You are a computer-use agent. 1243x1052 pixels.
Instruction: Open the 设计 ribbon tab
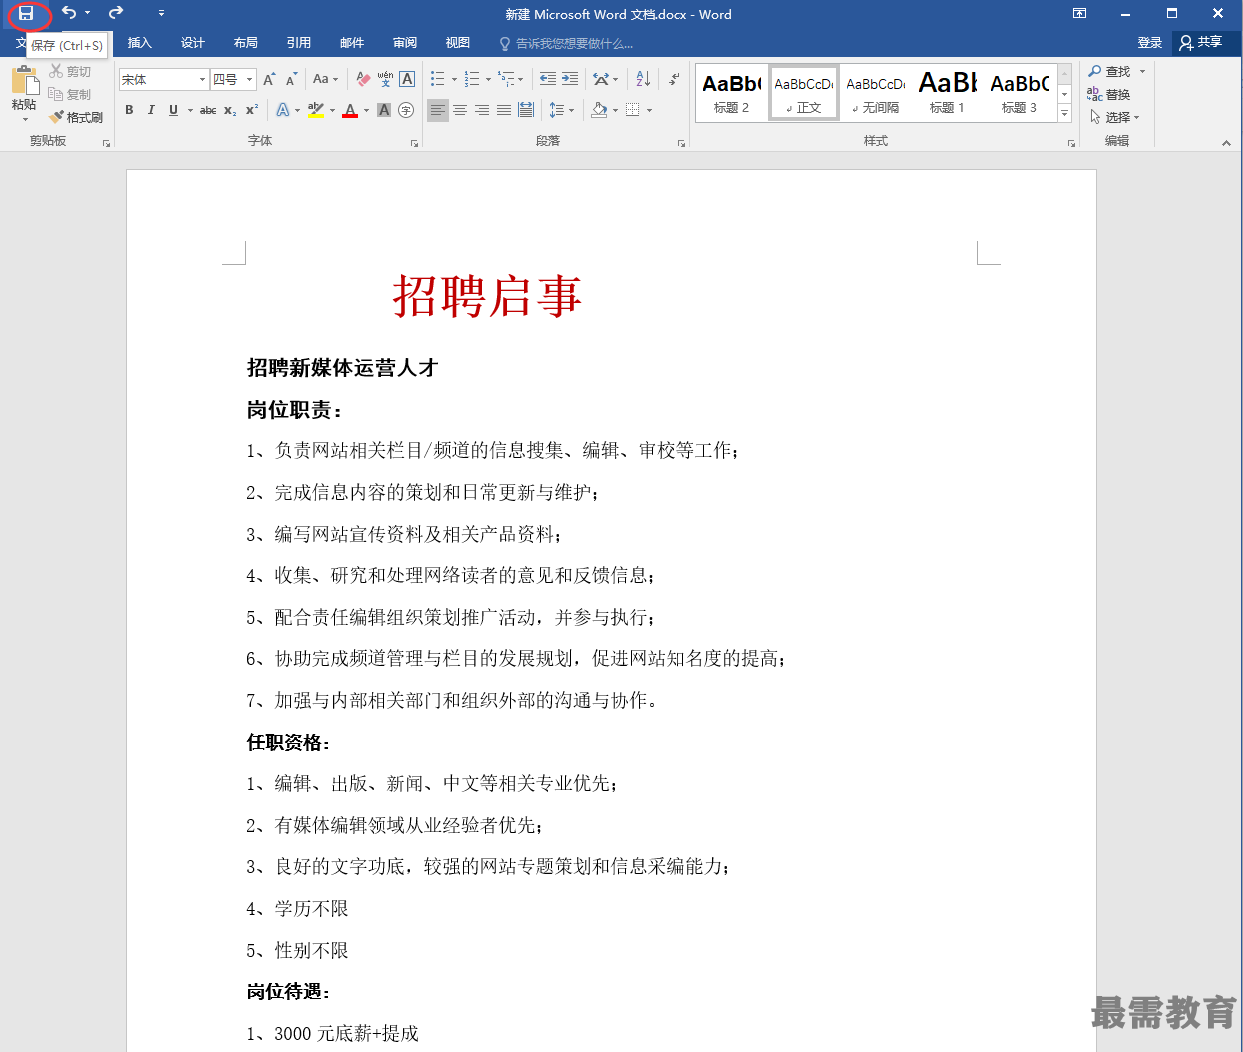click(192, 43)
